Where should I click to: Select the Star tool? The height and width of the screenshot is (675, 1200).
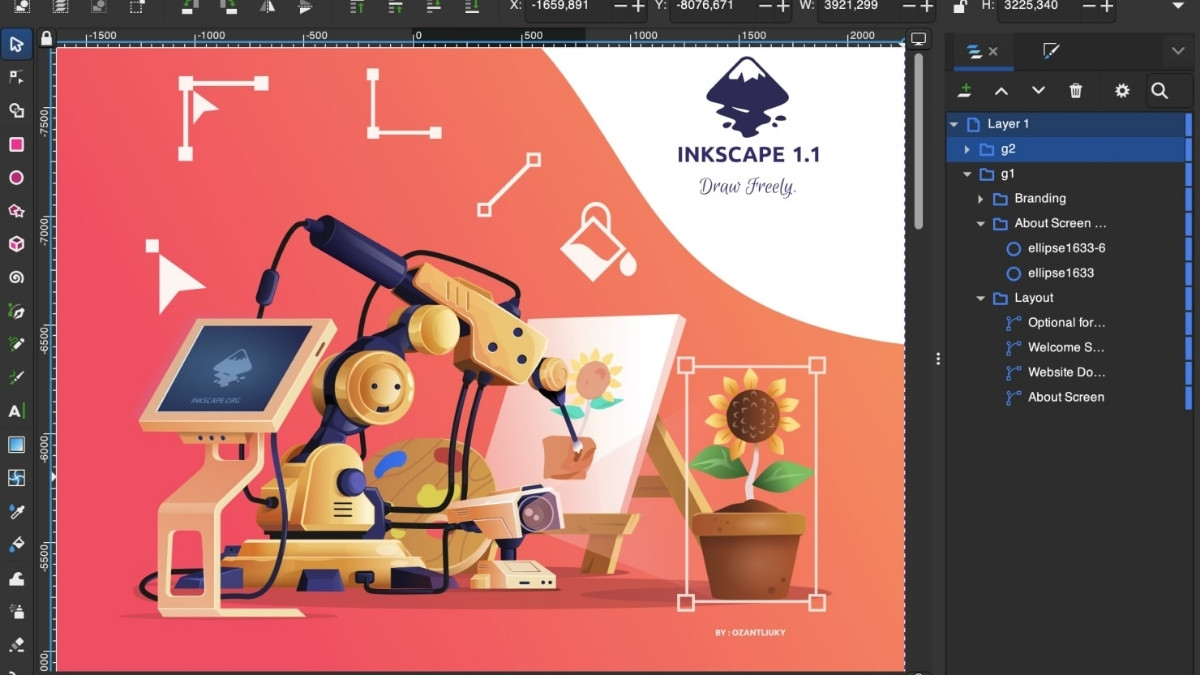16,211
